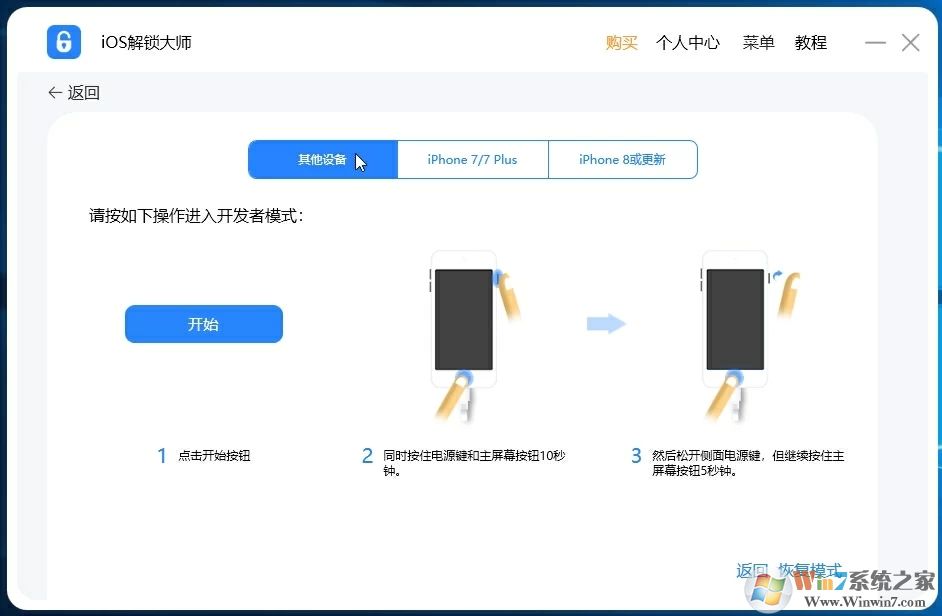Click the step number 2 marker

367,455
